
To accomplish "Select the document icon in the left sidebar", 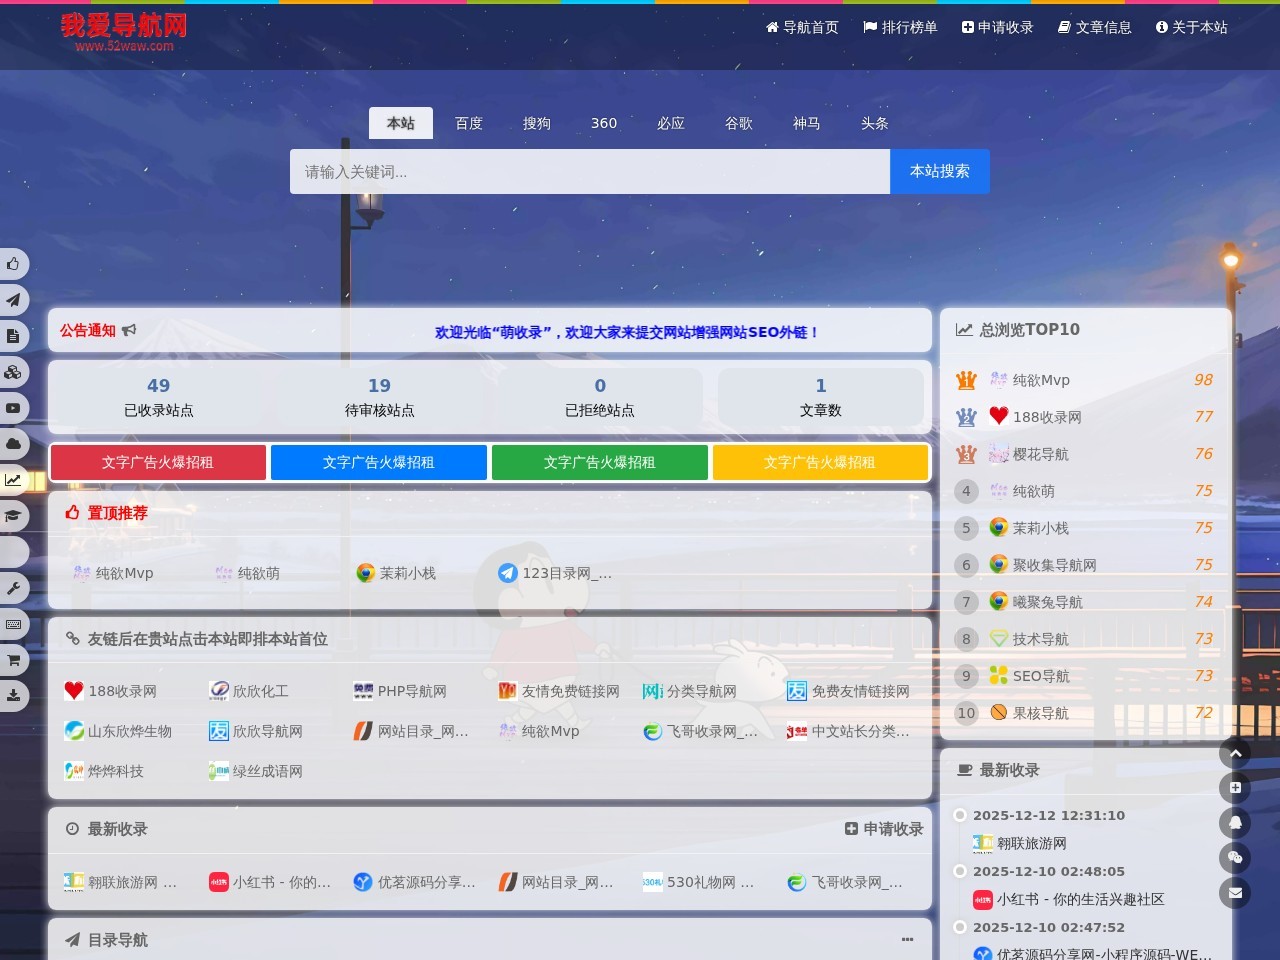I will [x=13, y=336].
